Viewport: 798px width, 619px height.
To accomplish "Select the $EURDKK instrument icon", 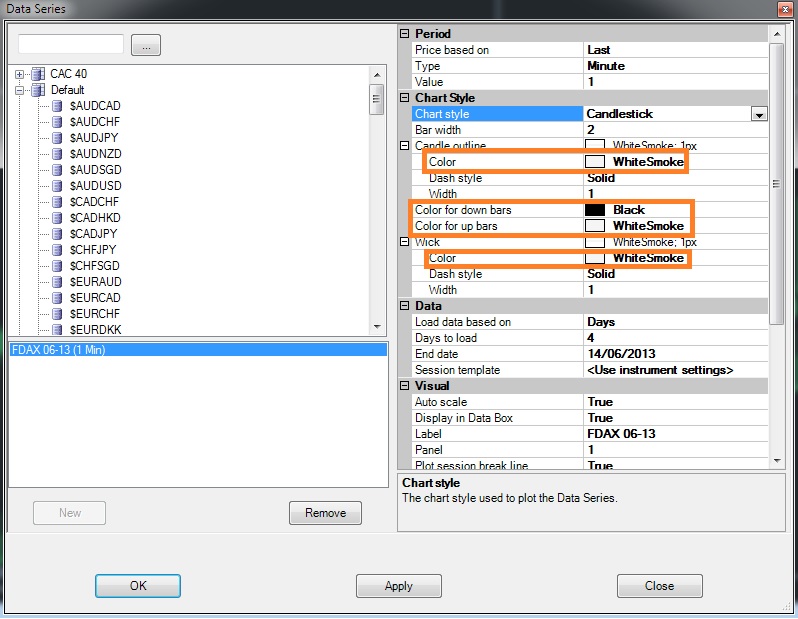I will coord(58,330).
